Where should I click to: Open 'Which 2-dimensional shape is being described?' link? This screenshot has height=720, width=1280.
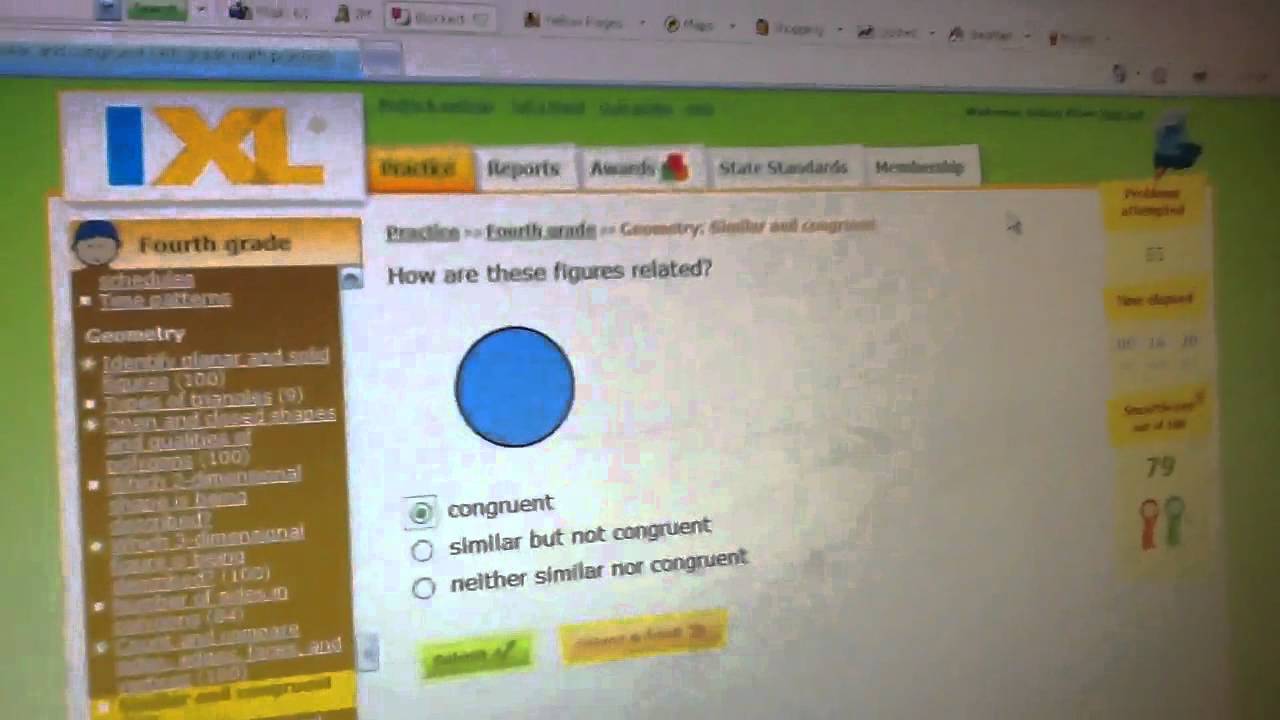click(204, 498)
